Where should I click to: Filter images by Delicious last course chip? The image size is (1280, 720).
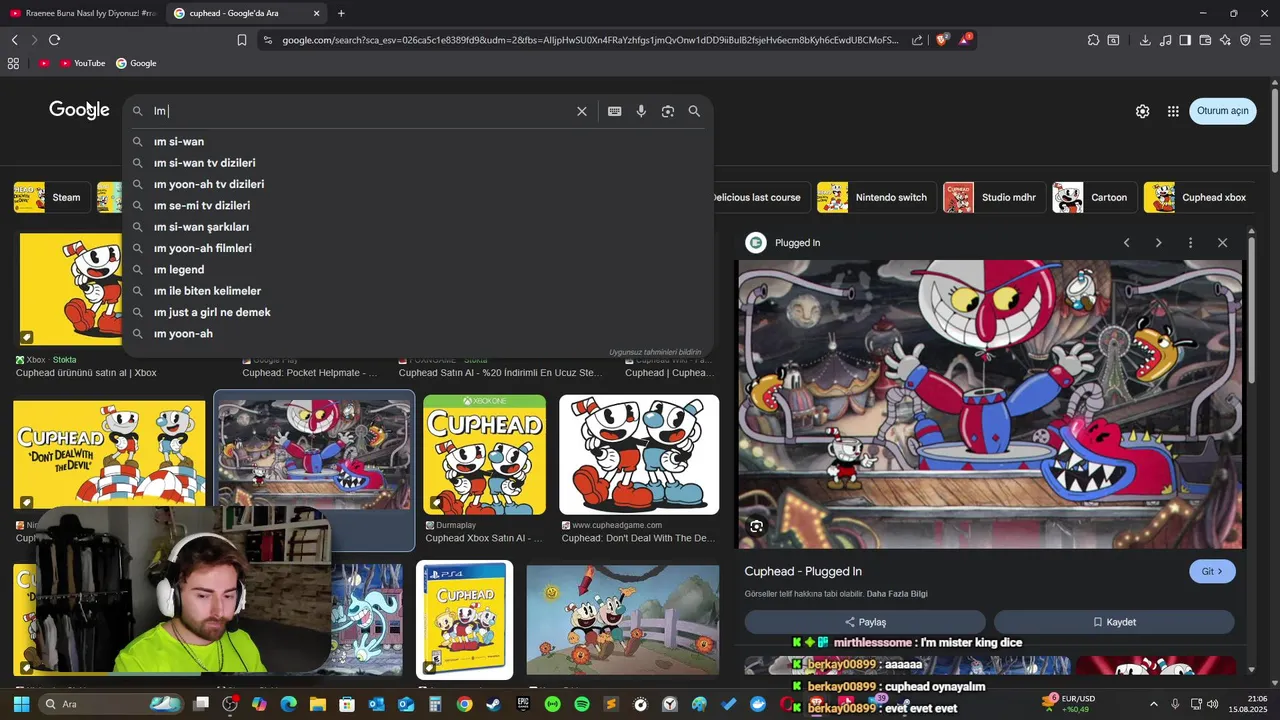coord(757,197)
